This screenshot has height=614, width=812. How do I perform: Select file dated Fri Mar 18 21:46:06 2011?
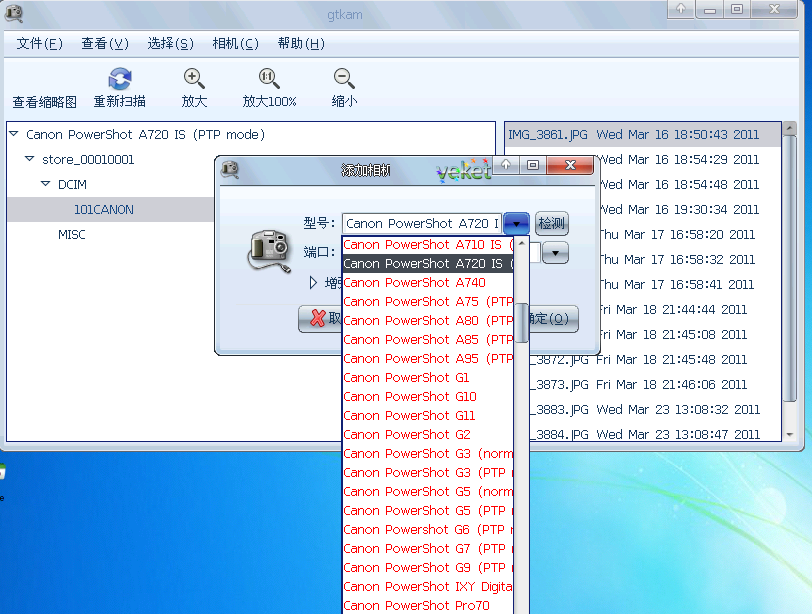(x=671, y=385)
